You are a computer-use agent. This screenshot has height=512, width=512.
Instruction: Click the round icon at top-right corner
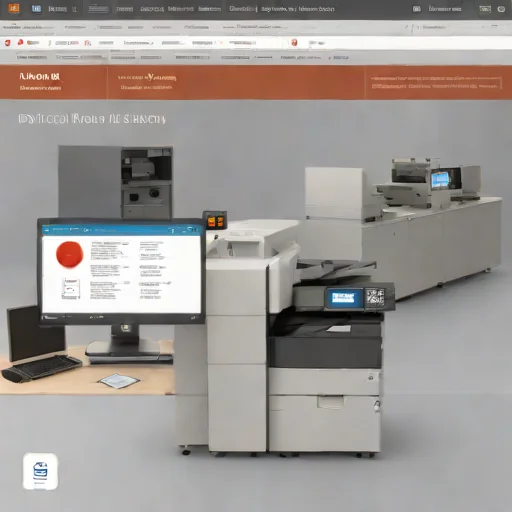[501, 9]
